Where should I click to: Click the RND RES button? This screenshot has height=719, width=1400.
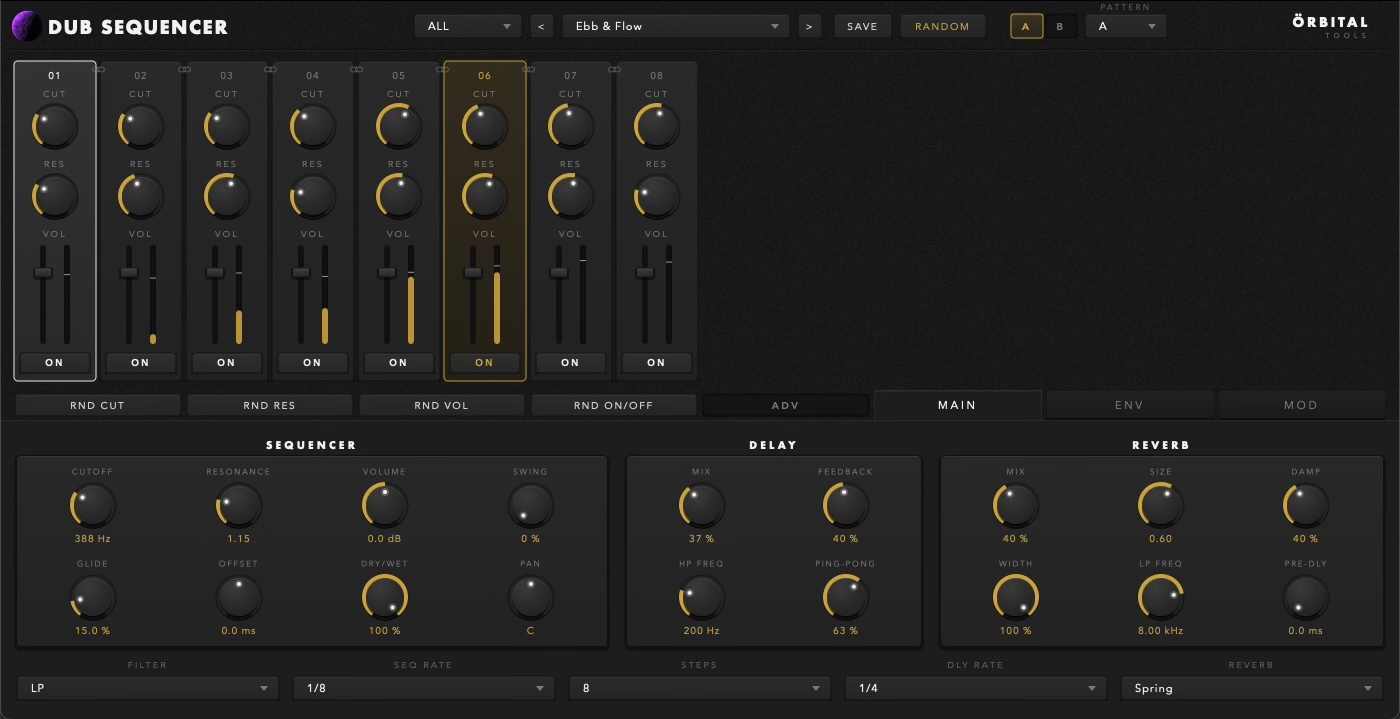coord(270,405)
